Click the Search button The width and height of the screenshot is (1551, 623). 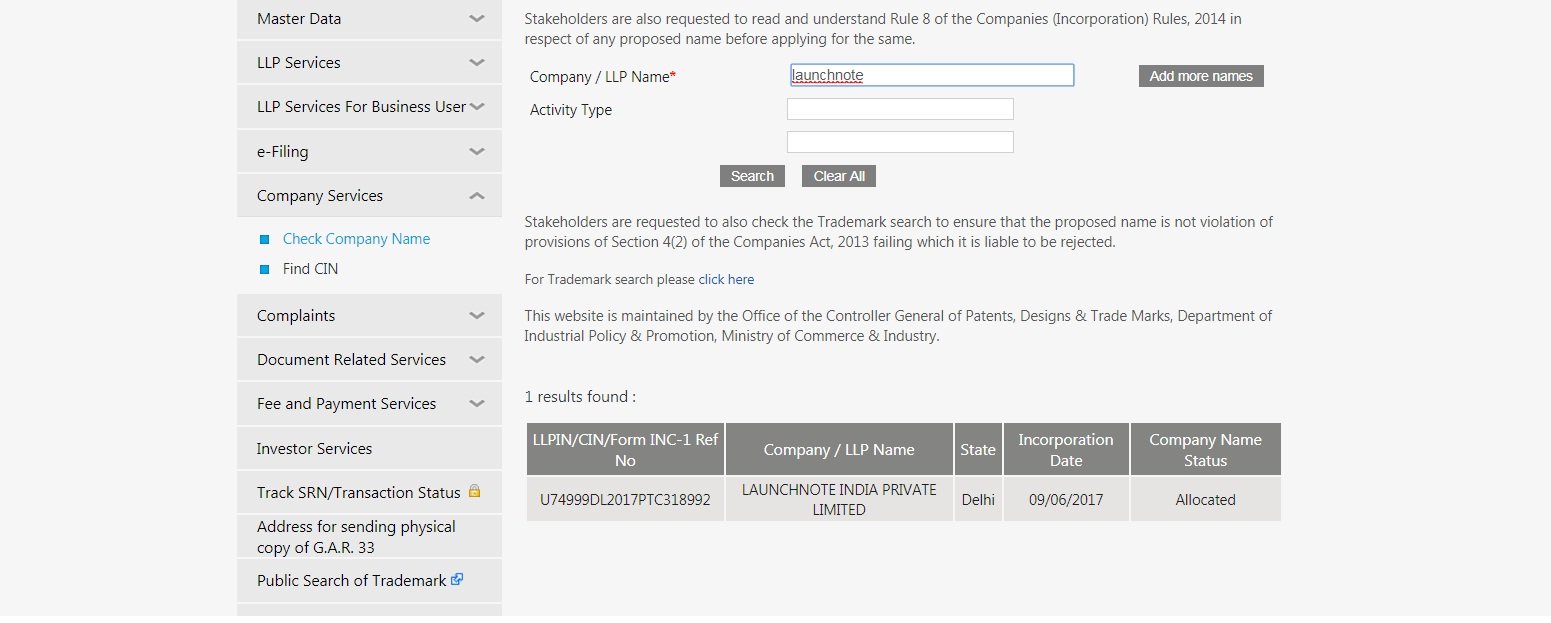coord(752,176)
